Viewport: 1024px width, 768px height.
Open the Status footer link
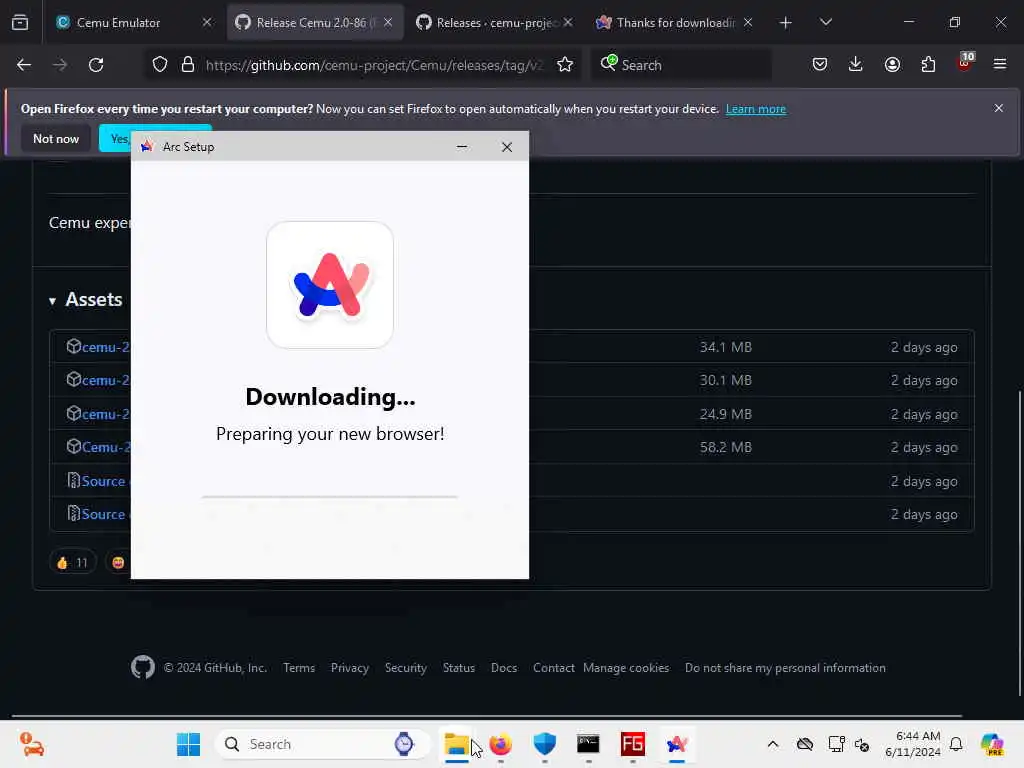pos(458,667)
